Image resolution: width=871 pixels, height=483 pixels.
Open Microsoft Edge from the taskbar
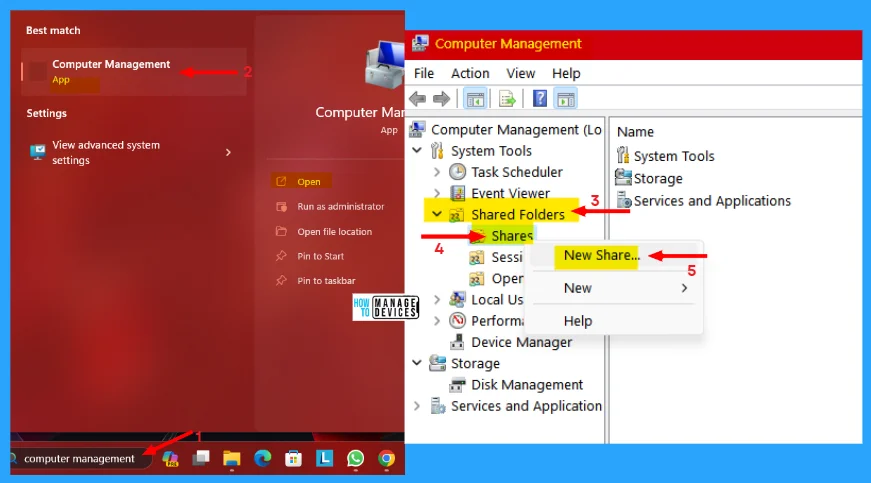tap(263, 459)
